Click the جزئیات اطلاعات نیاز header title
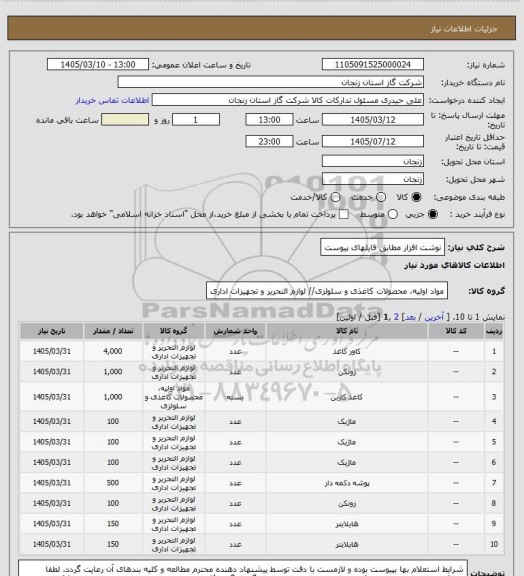 point(464,29)
